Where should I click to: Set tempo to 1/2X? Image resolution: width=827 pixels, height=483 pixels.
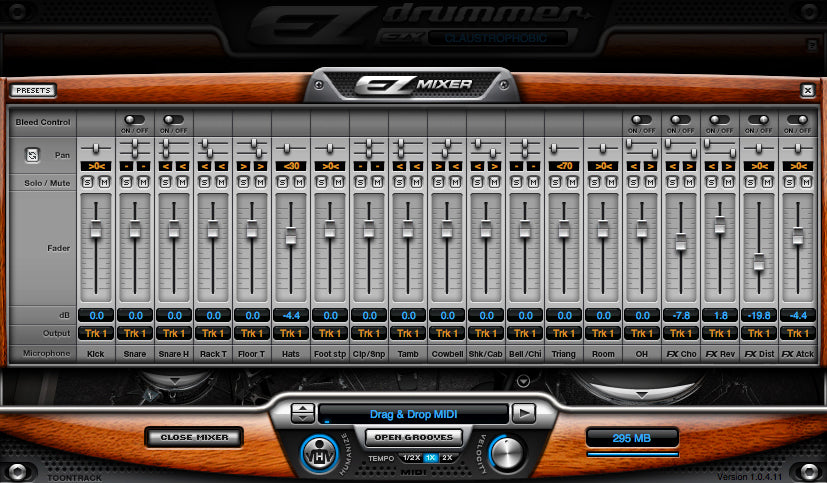coord(411,457)
